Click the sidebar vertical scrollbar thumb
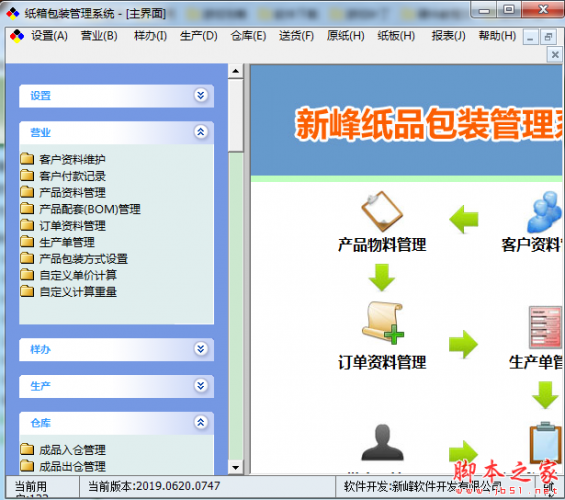 236,115
